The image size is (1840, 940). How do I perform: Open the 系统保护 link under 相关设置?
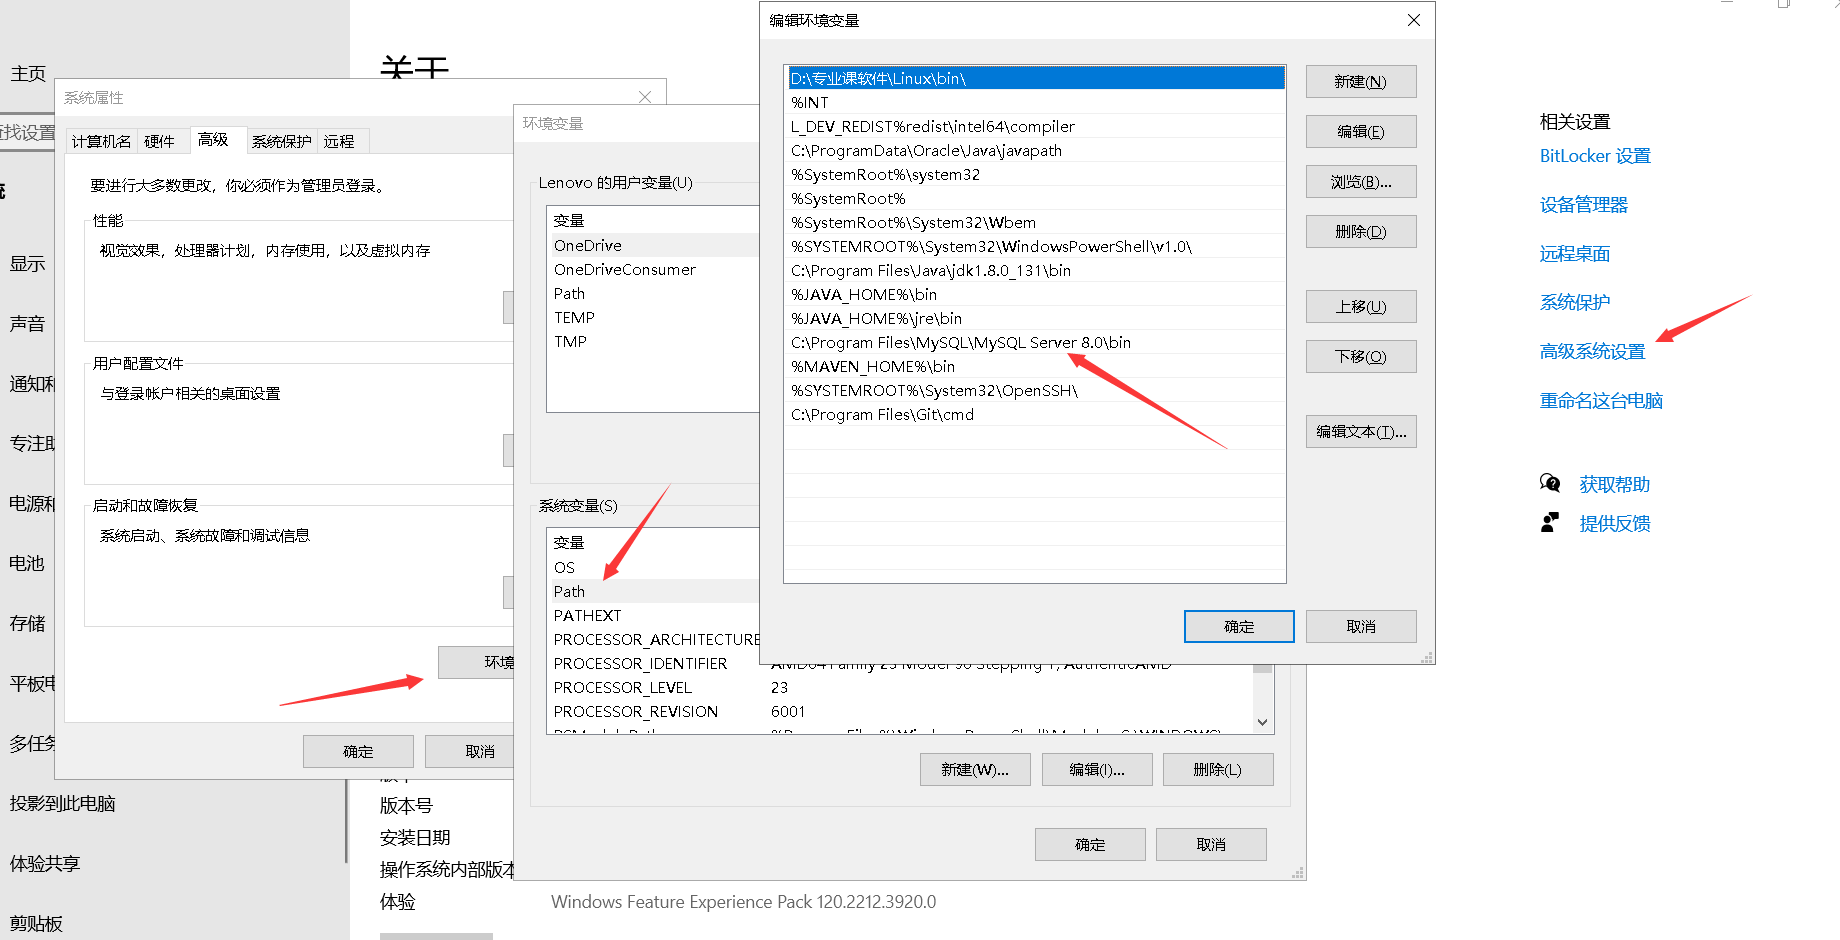[1575, 303]
